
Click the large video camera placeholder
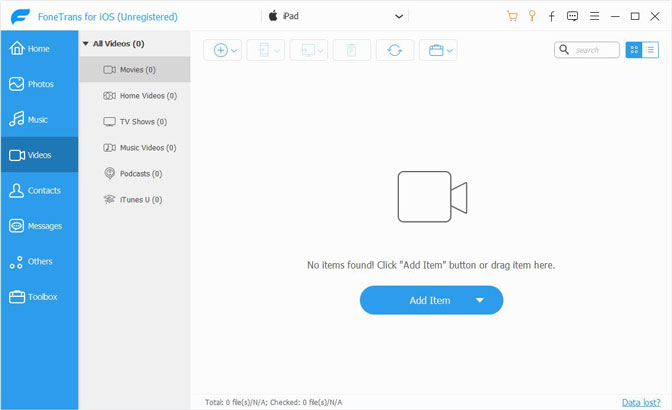432,197
